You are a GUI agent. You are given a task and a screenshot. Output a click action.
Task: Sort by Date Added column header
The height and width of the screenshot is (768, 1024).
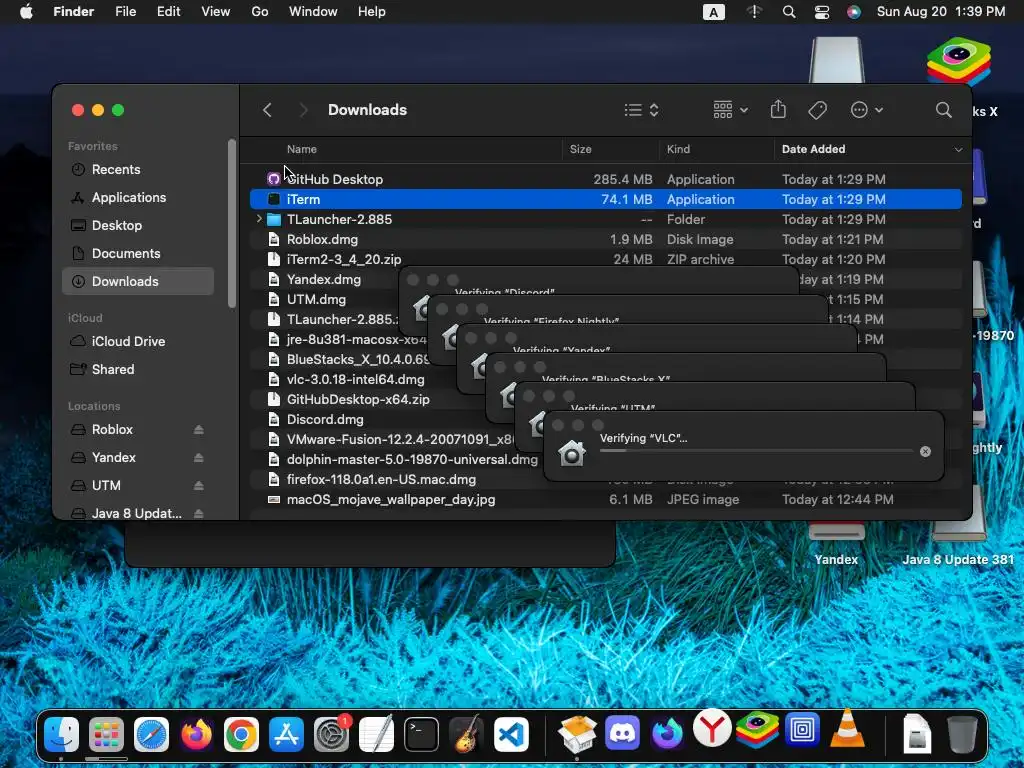pos(813,149)
